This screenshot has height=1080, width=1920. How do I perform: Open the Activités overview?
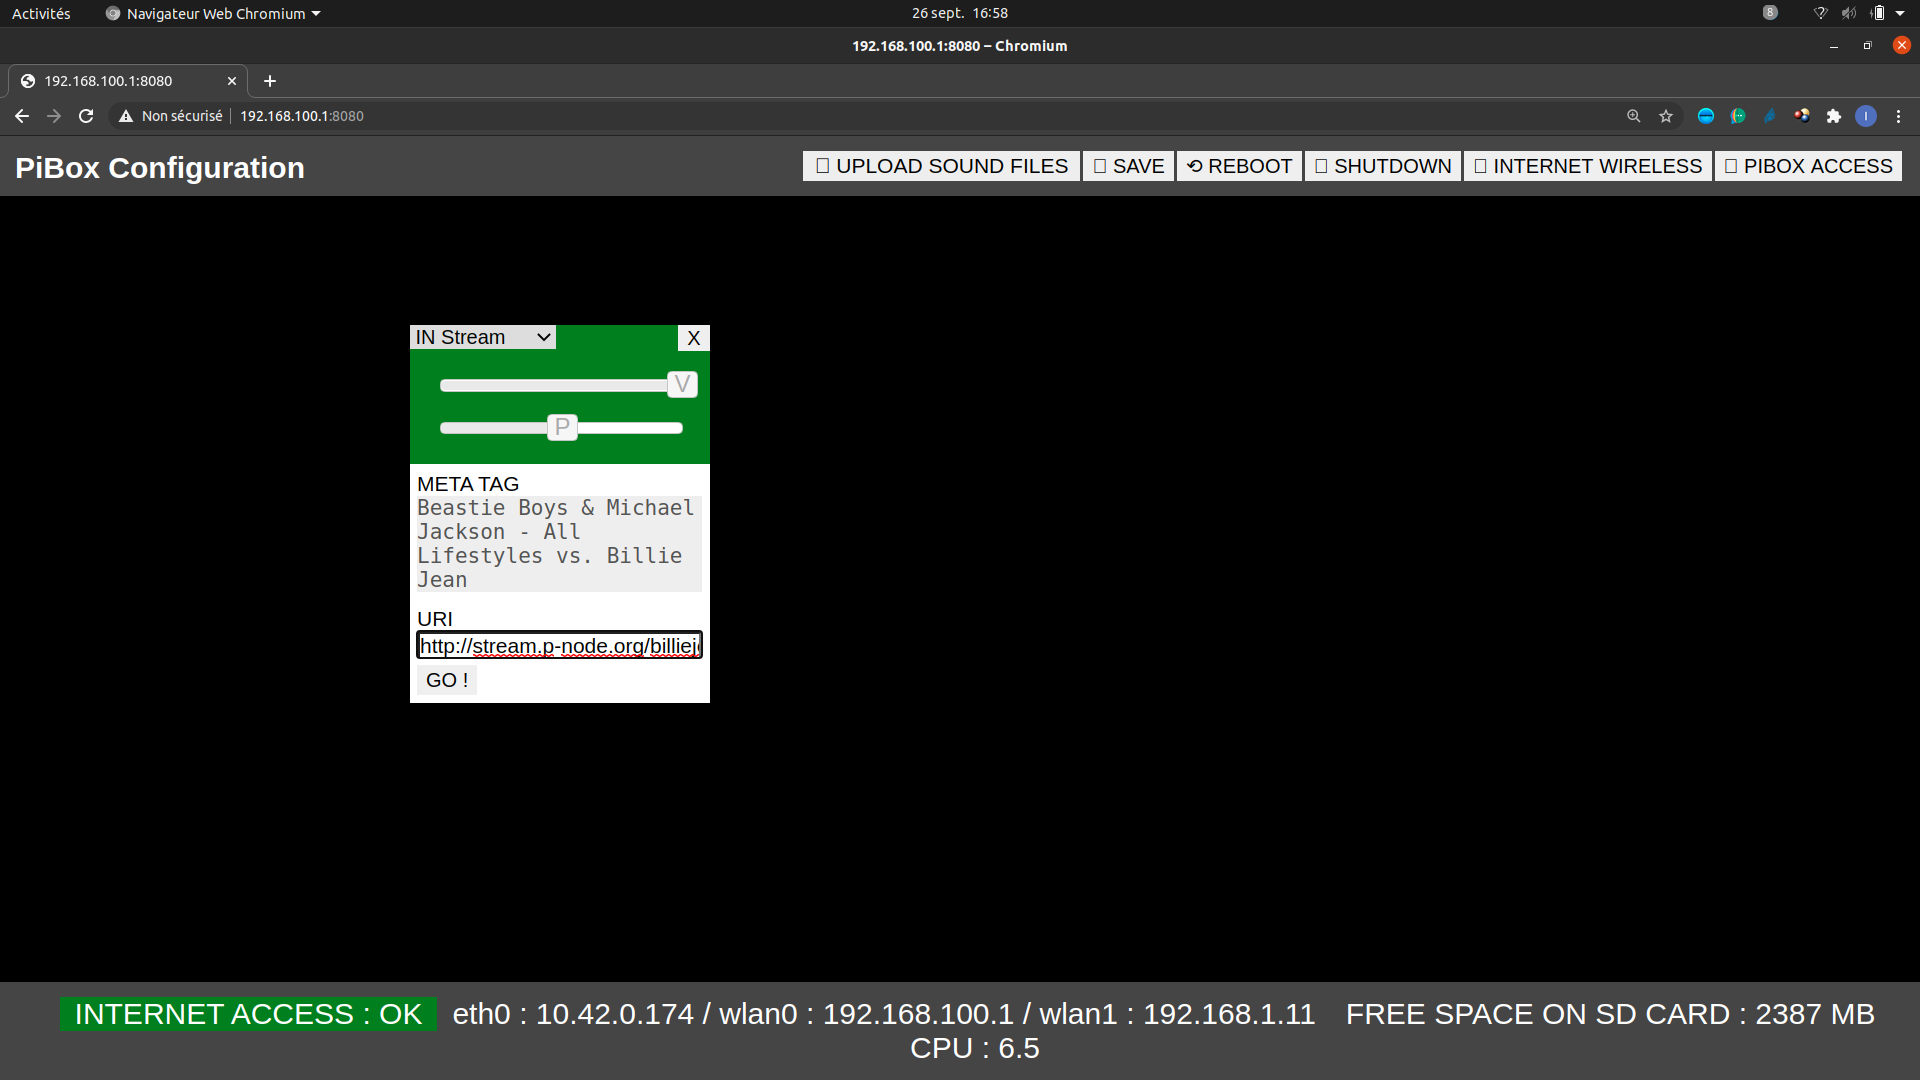pyautogui.click(x=41, y=14)
